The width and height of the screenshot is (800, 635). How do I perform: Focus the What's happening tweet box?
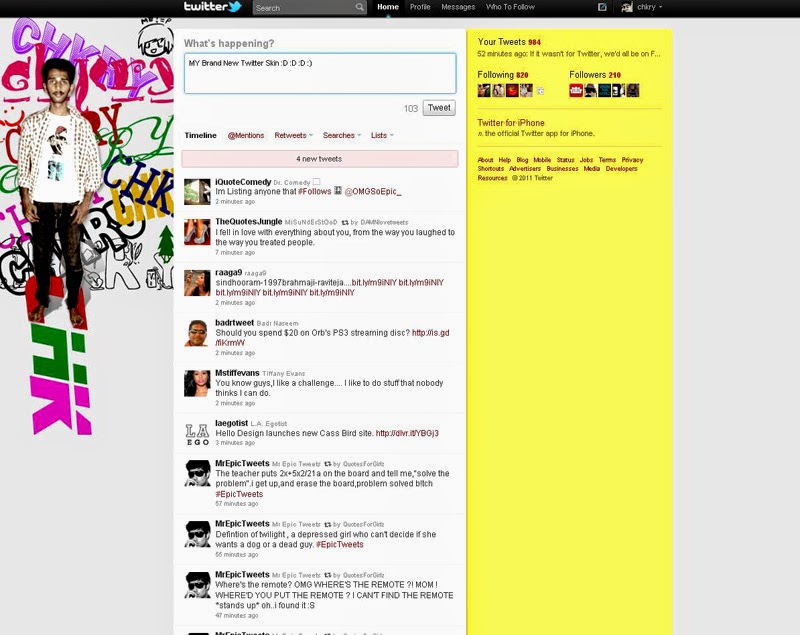320,73
